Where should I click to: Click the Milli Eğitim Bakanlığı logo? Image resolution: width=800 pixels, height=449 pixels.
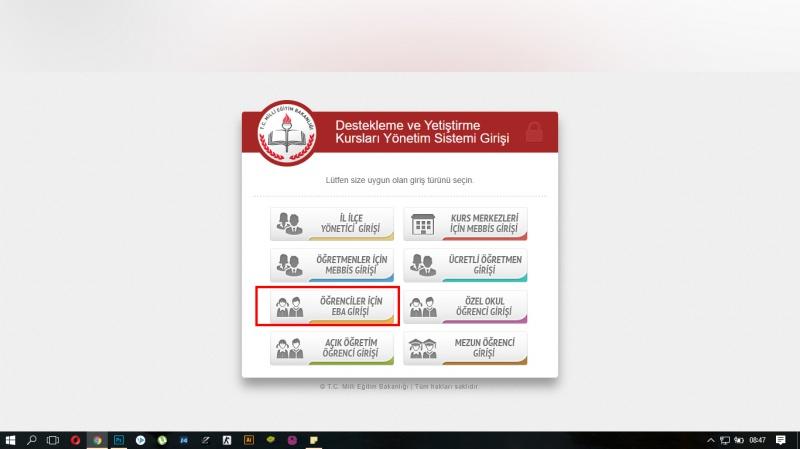(286, 134)
